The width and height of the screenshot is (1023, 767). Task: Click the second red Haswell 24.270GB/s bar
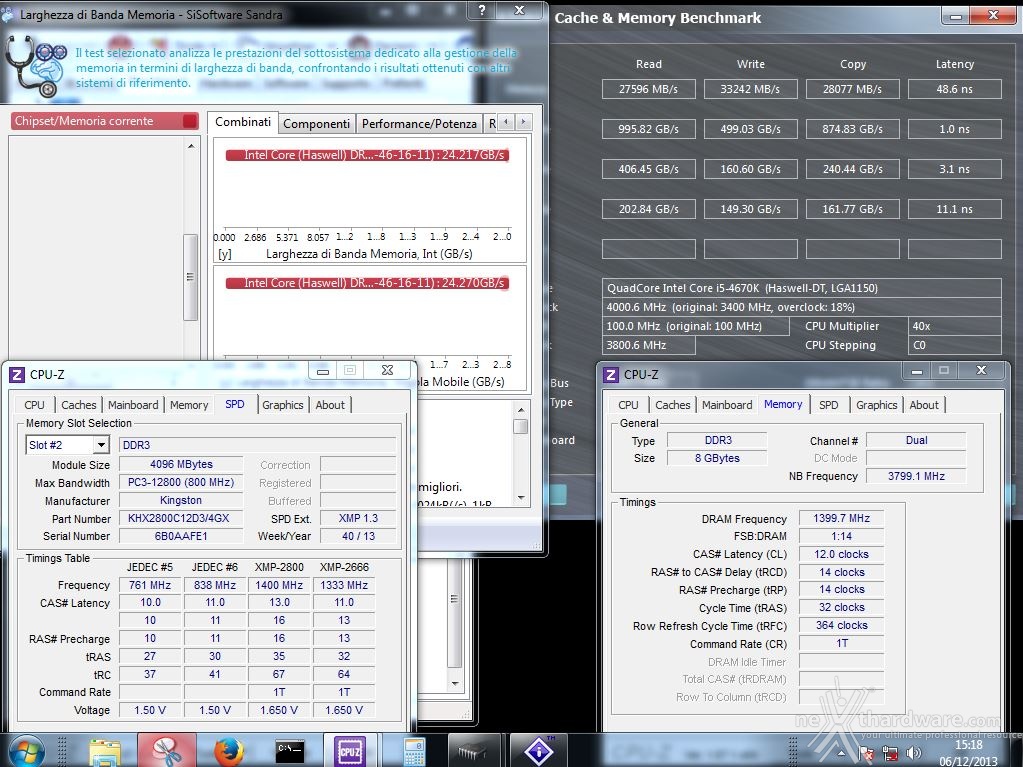tap(367, 283)
